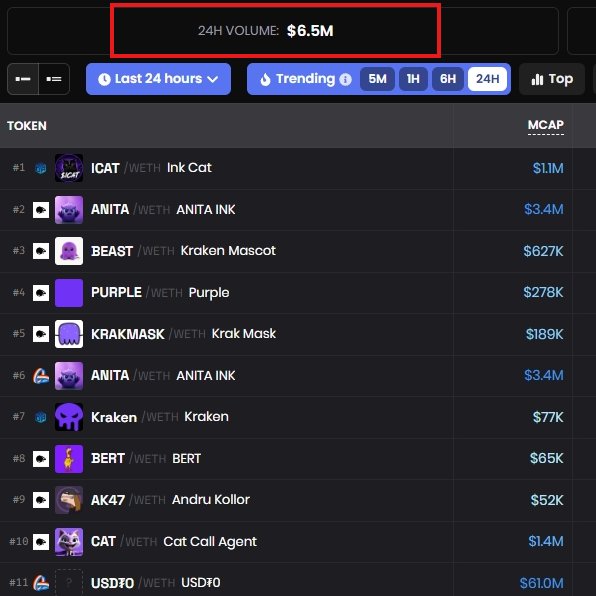Click the Kraken Mascot token name
Viewport: 596px width, 596px height.
click(x=228, y=250)
